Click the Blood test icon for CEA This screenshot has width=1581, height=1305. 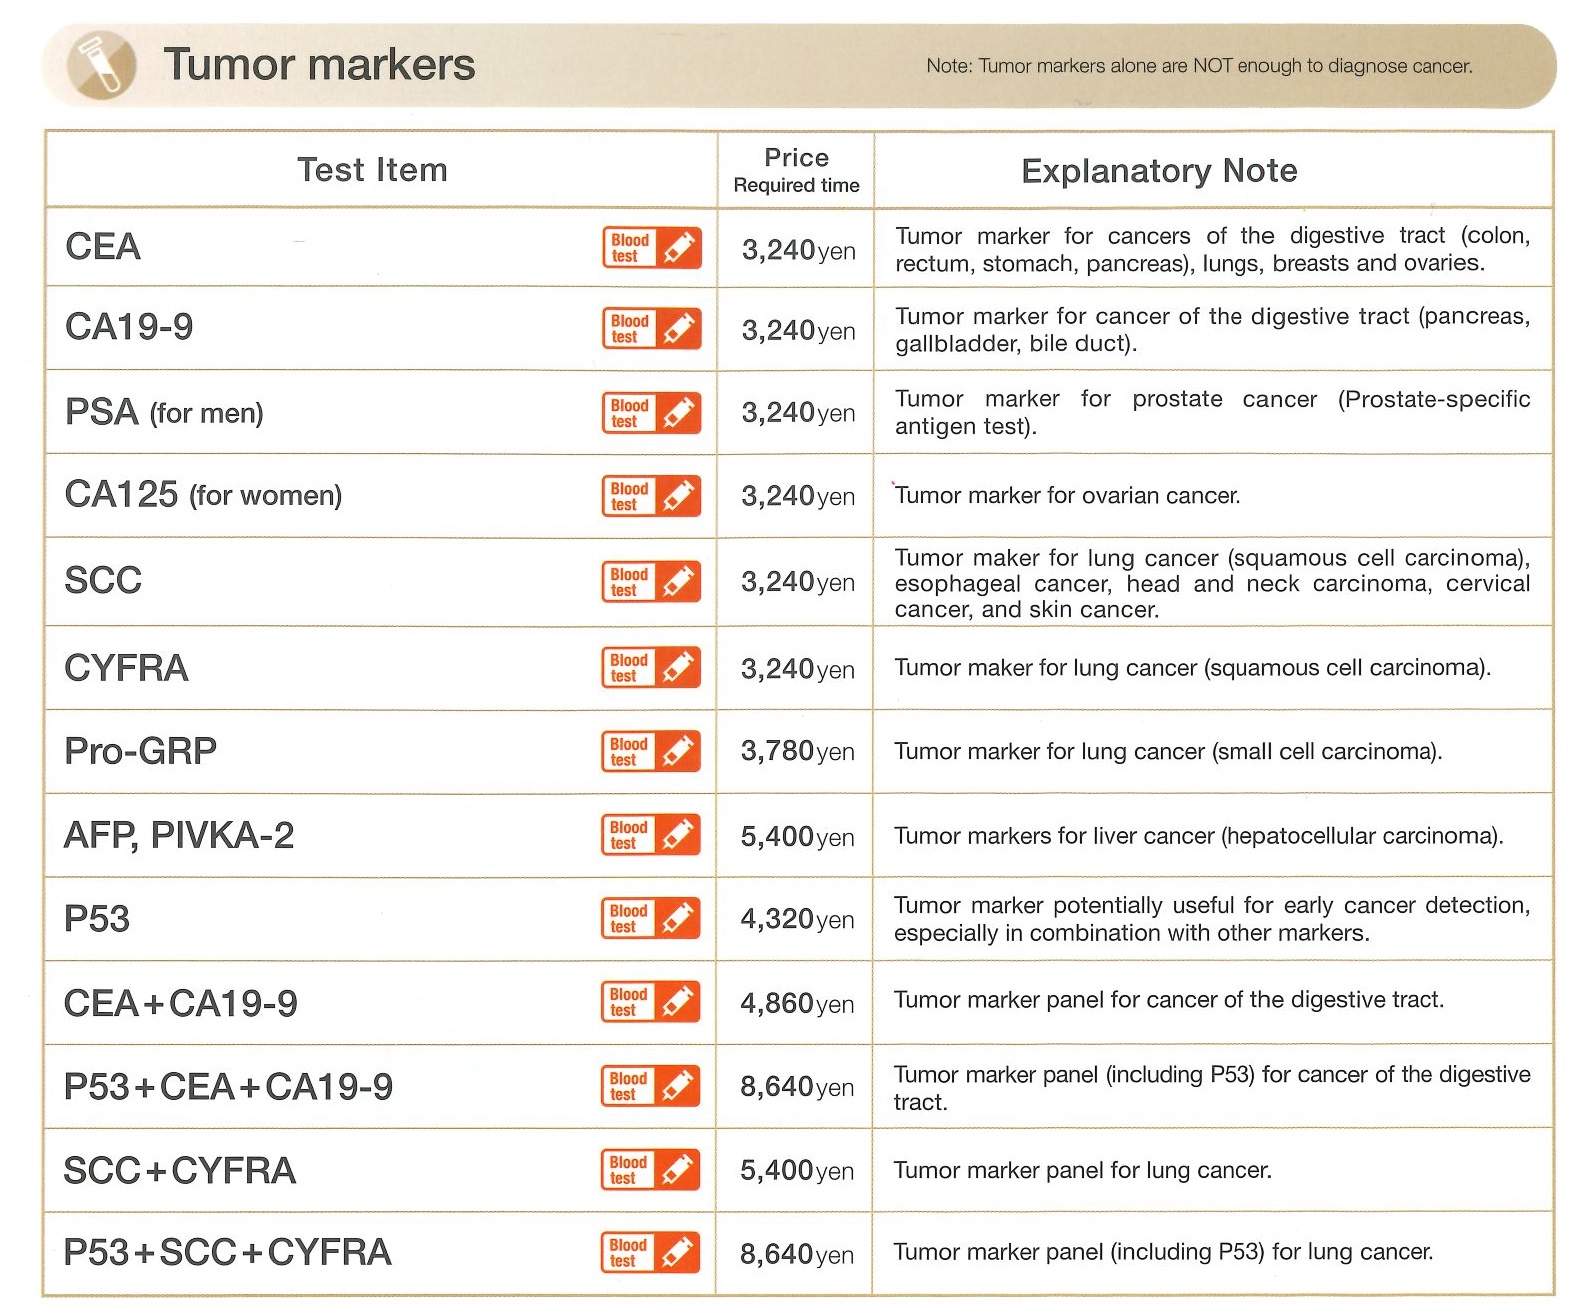click(x=651, y=248)
